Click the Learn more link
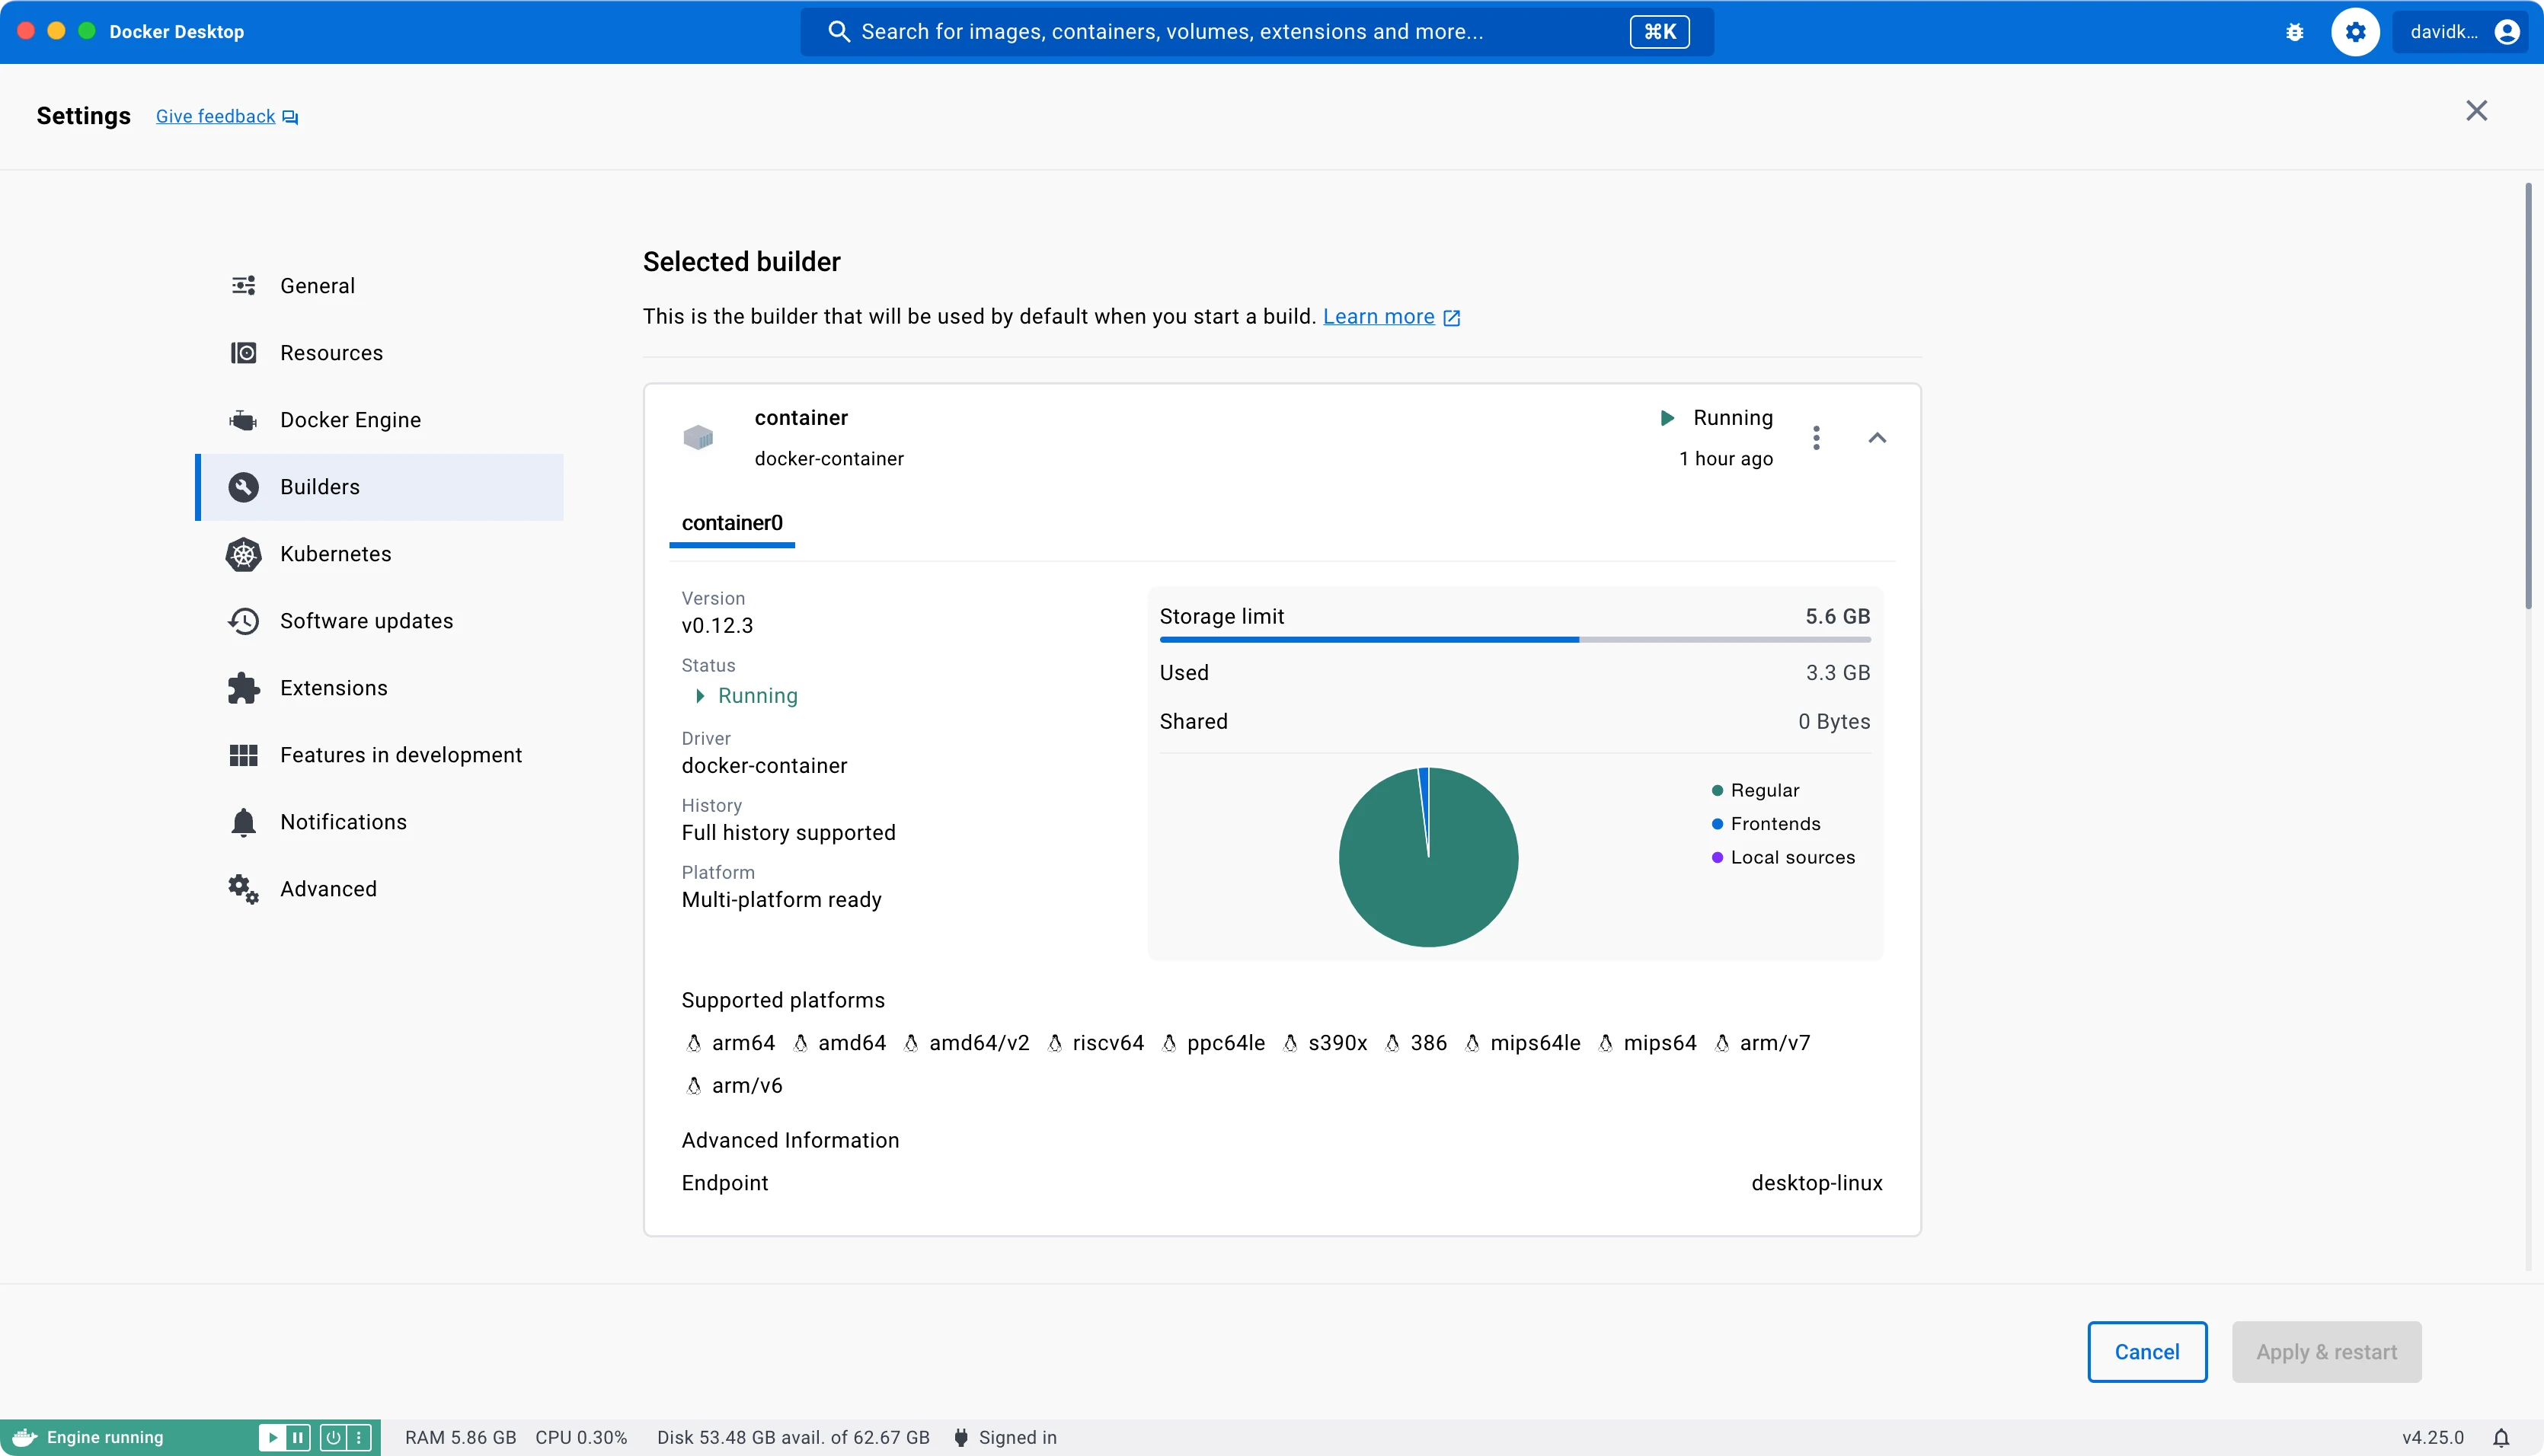Viewport: 2544px width, 1456px height. pyautogui.click(x=1378, y=317)
